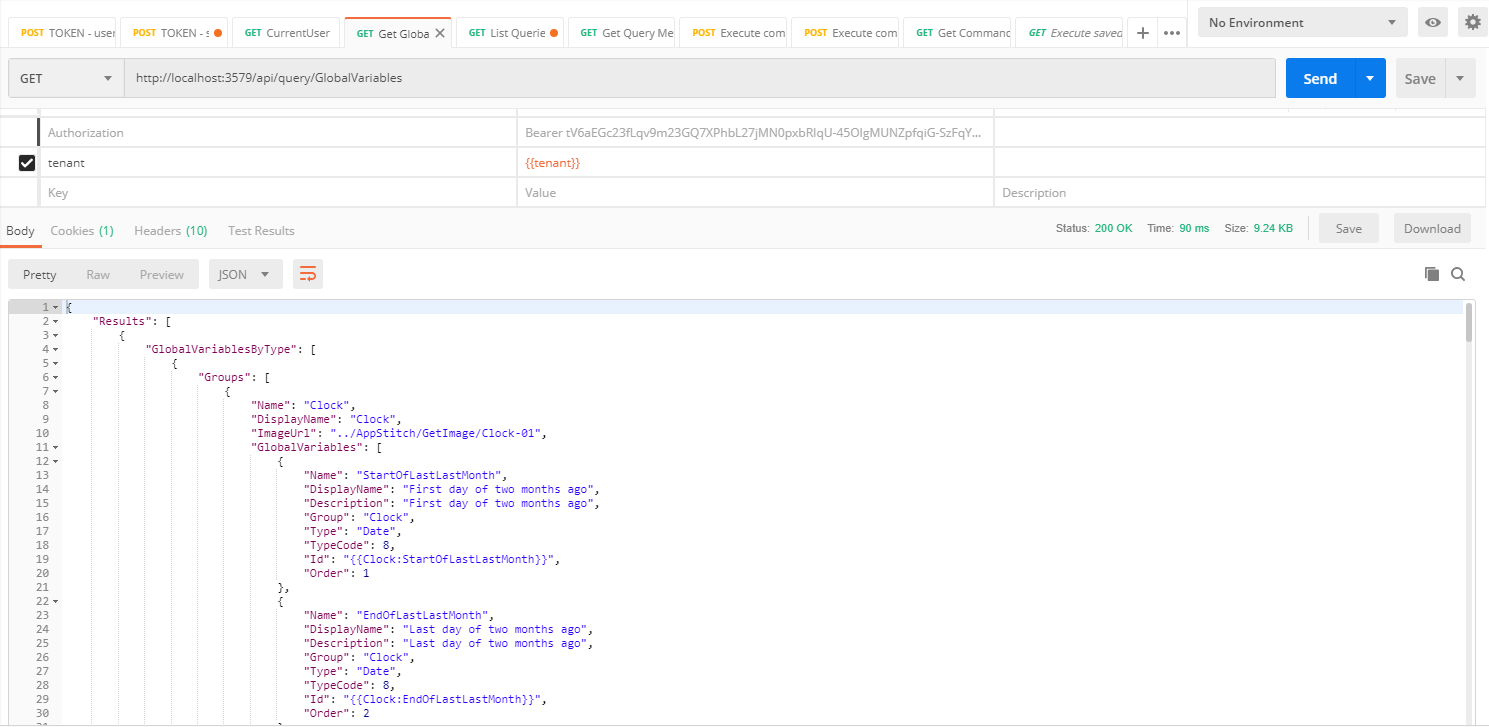
Task: Click the blue Send button
Action: [x=1319, y=78]
